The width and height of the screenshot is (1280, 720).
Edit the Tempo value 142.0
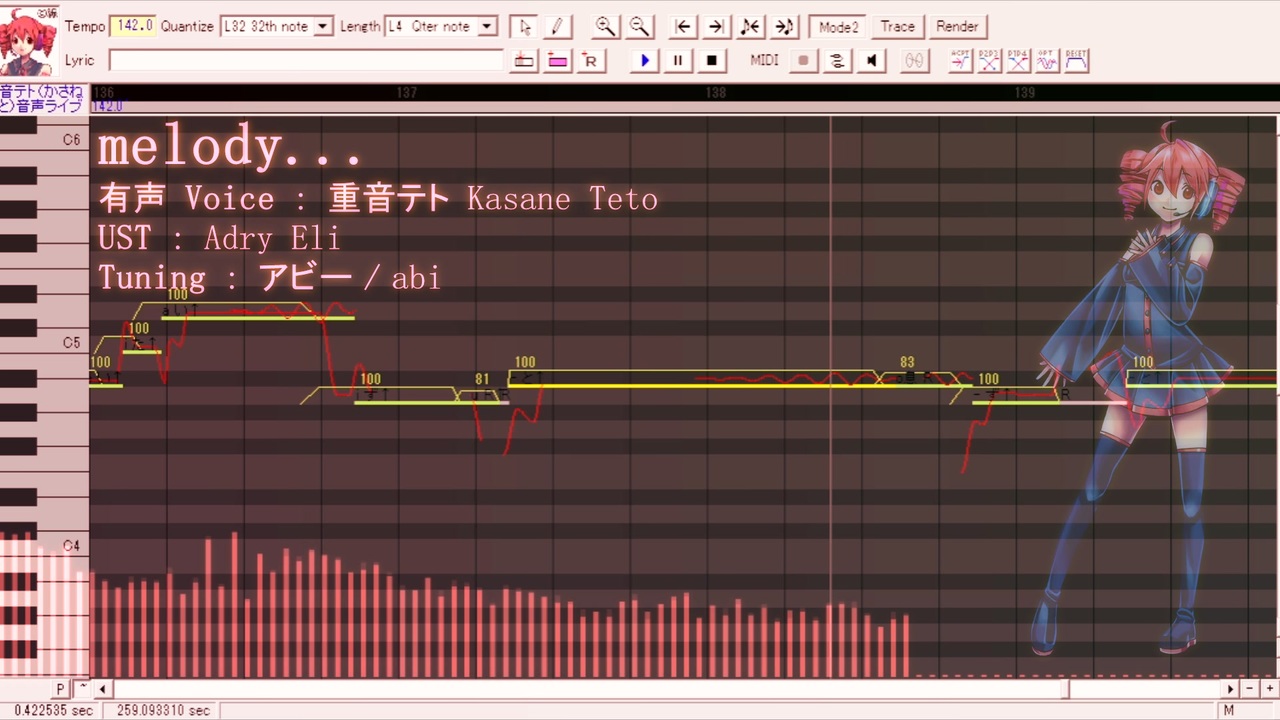coord(134,26)
